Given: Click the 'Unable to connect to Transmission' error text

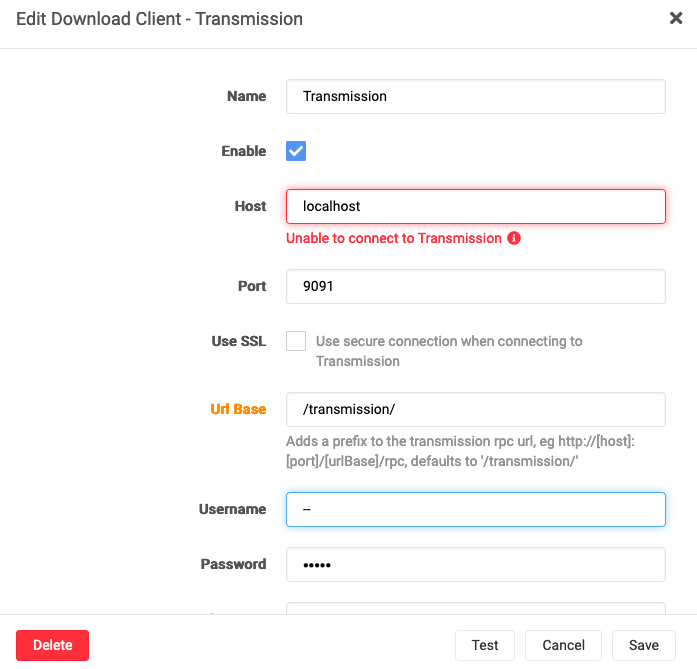Looking at the screenshot, I should pos(393,238).
